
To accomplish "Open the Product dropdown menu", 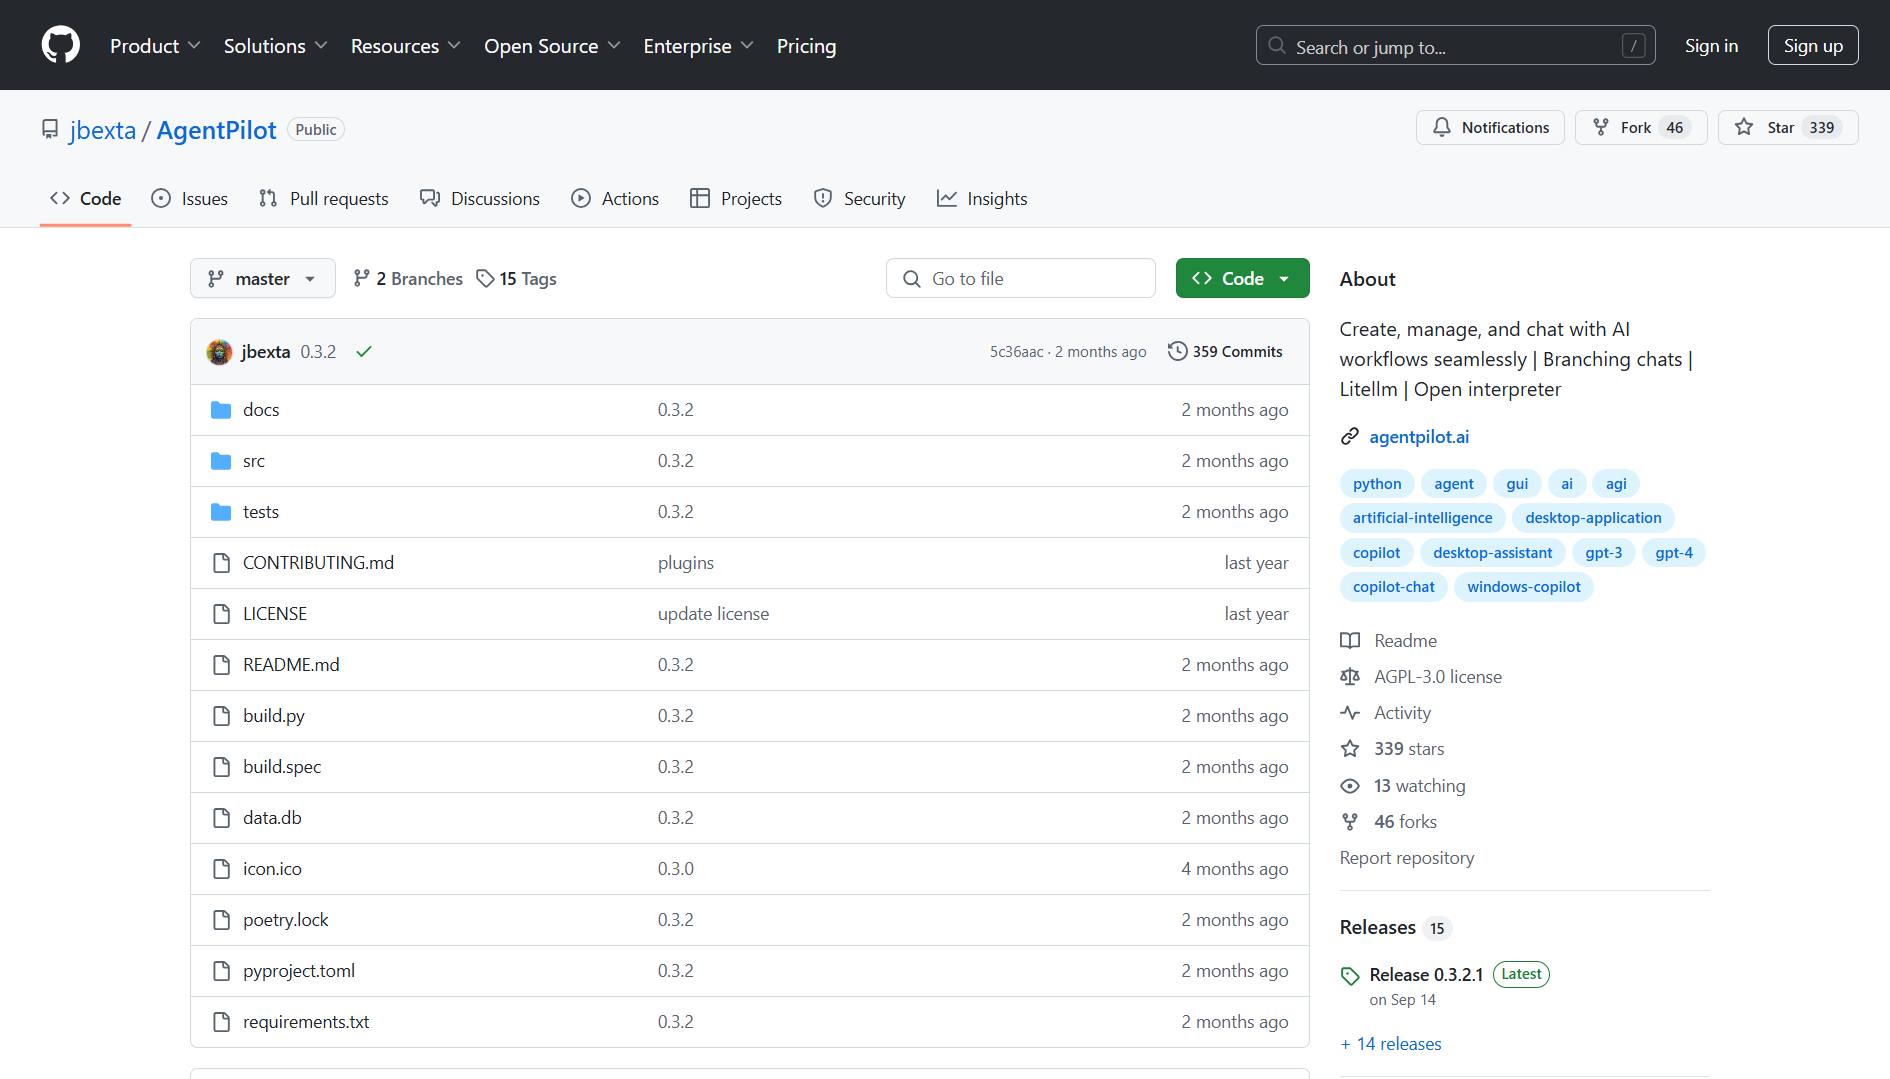I will pyautogui.click(x=155, y=46).
